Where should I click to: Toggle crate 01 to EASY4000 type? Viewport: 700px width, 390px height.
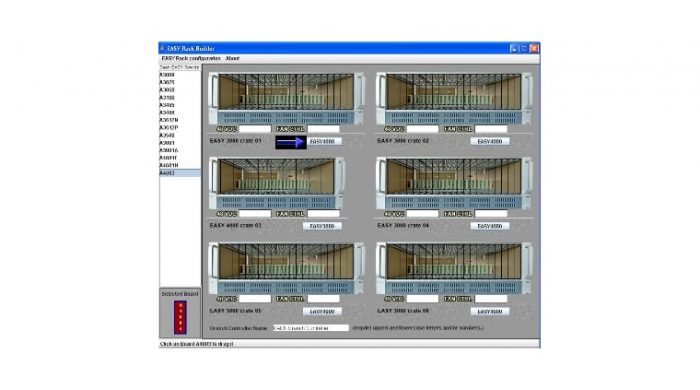pos(322,141)
